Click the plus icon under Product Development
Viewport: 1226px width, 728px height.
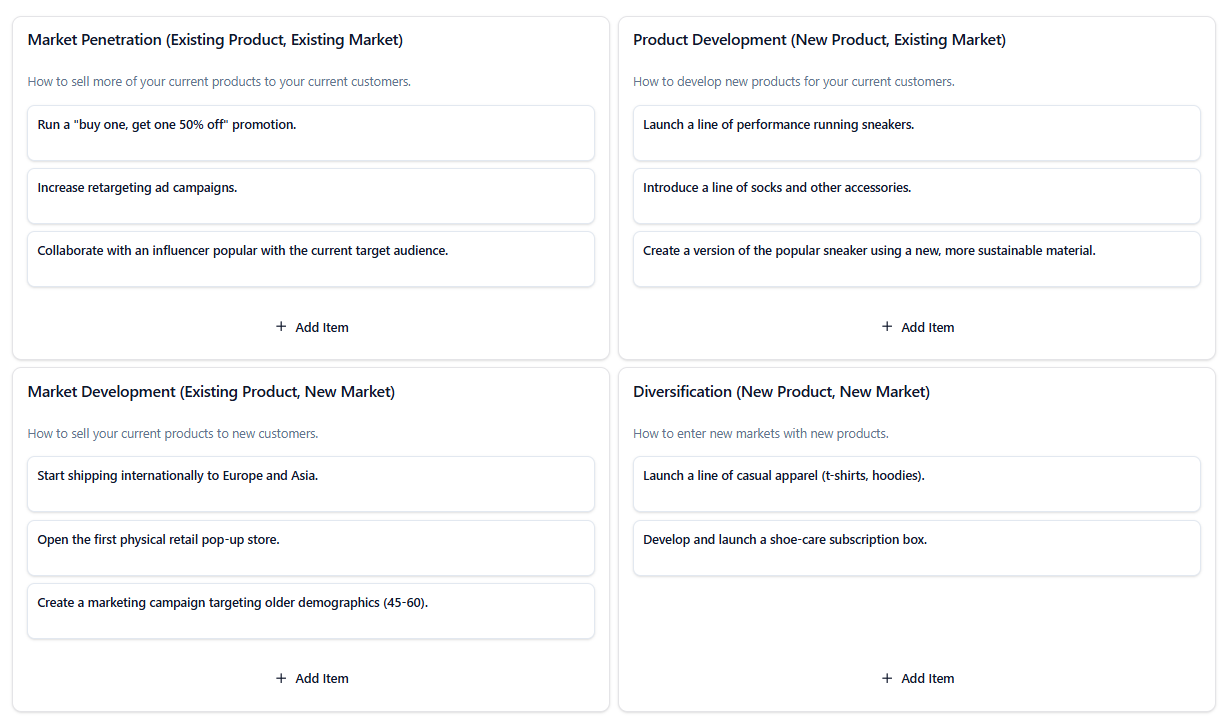coord(887,327)
